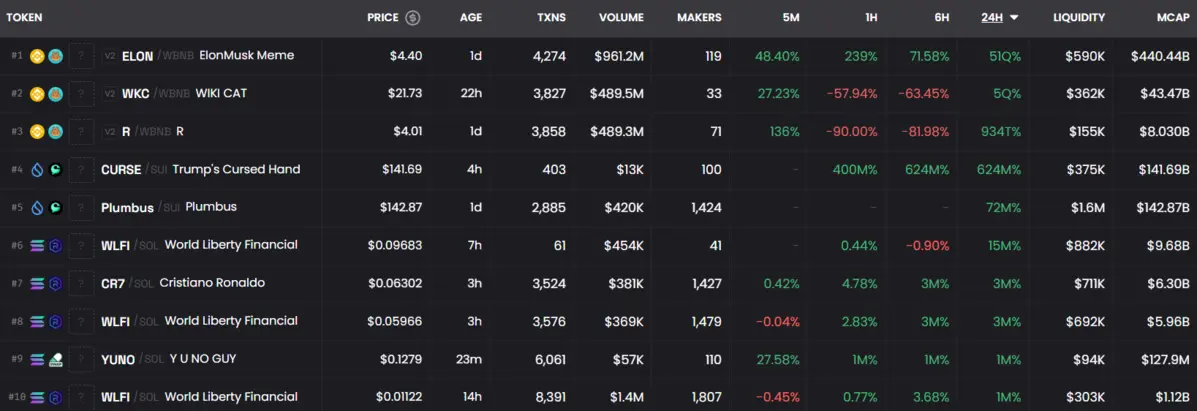Image resolution: width=1197 pixels, height=411 pixels.
Task: Click the Solana chain icon in CR7 row
Action: tap(37, 284)
